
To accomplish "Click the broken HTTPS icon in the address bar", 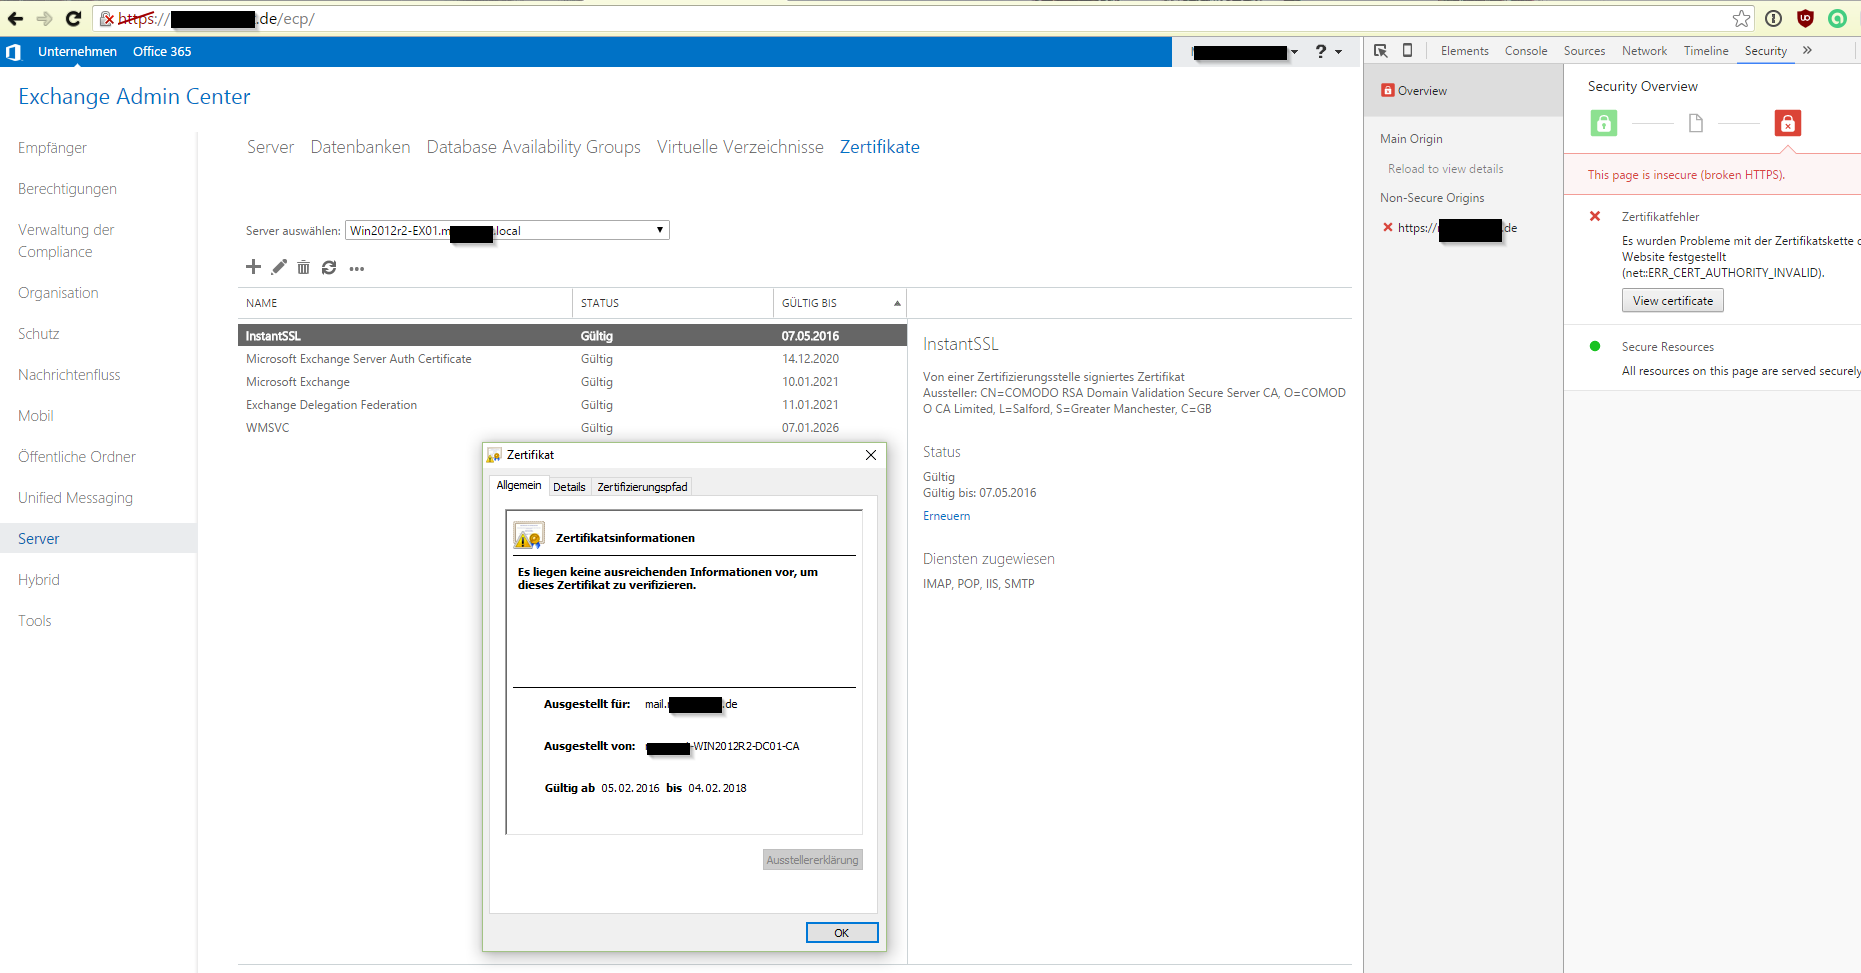I will coord(108,19).
